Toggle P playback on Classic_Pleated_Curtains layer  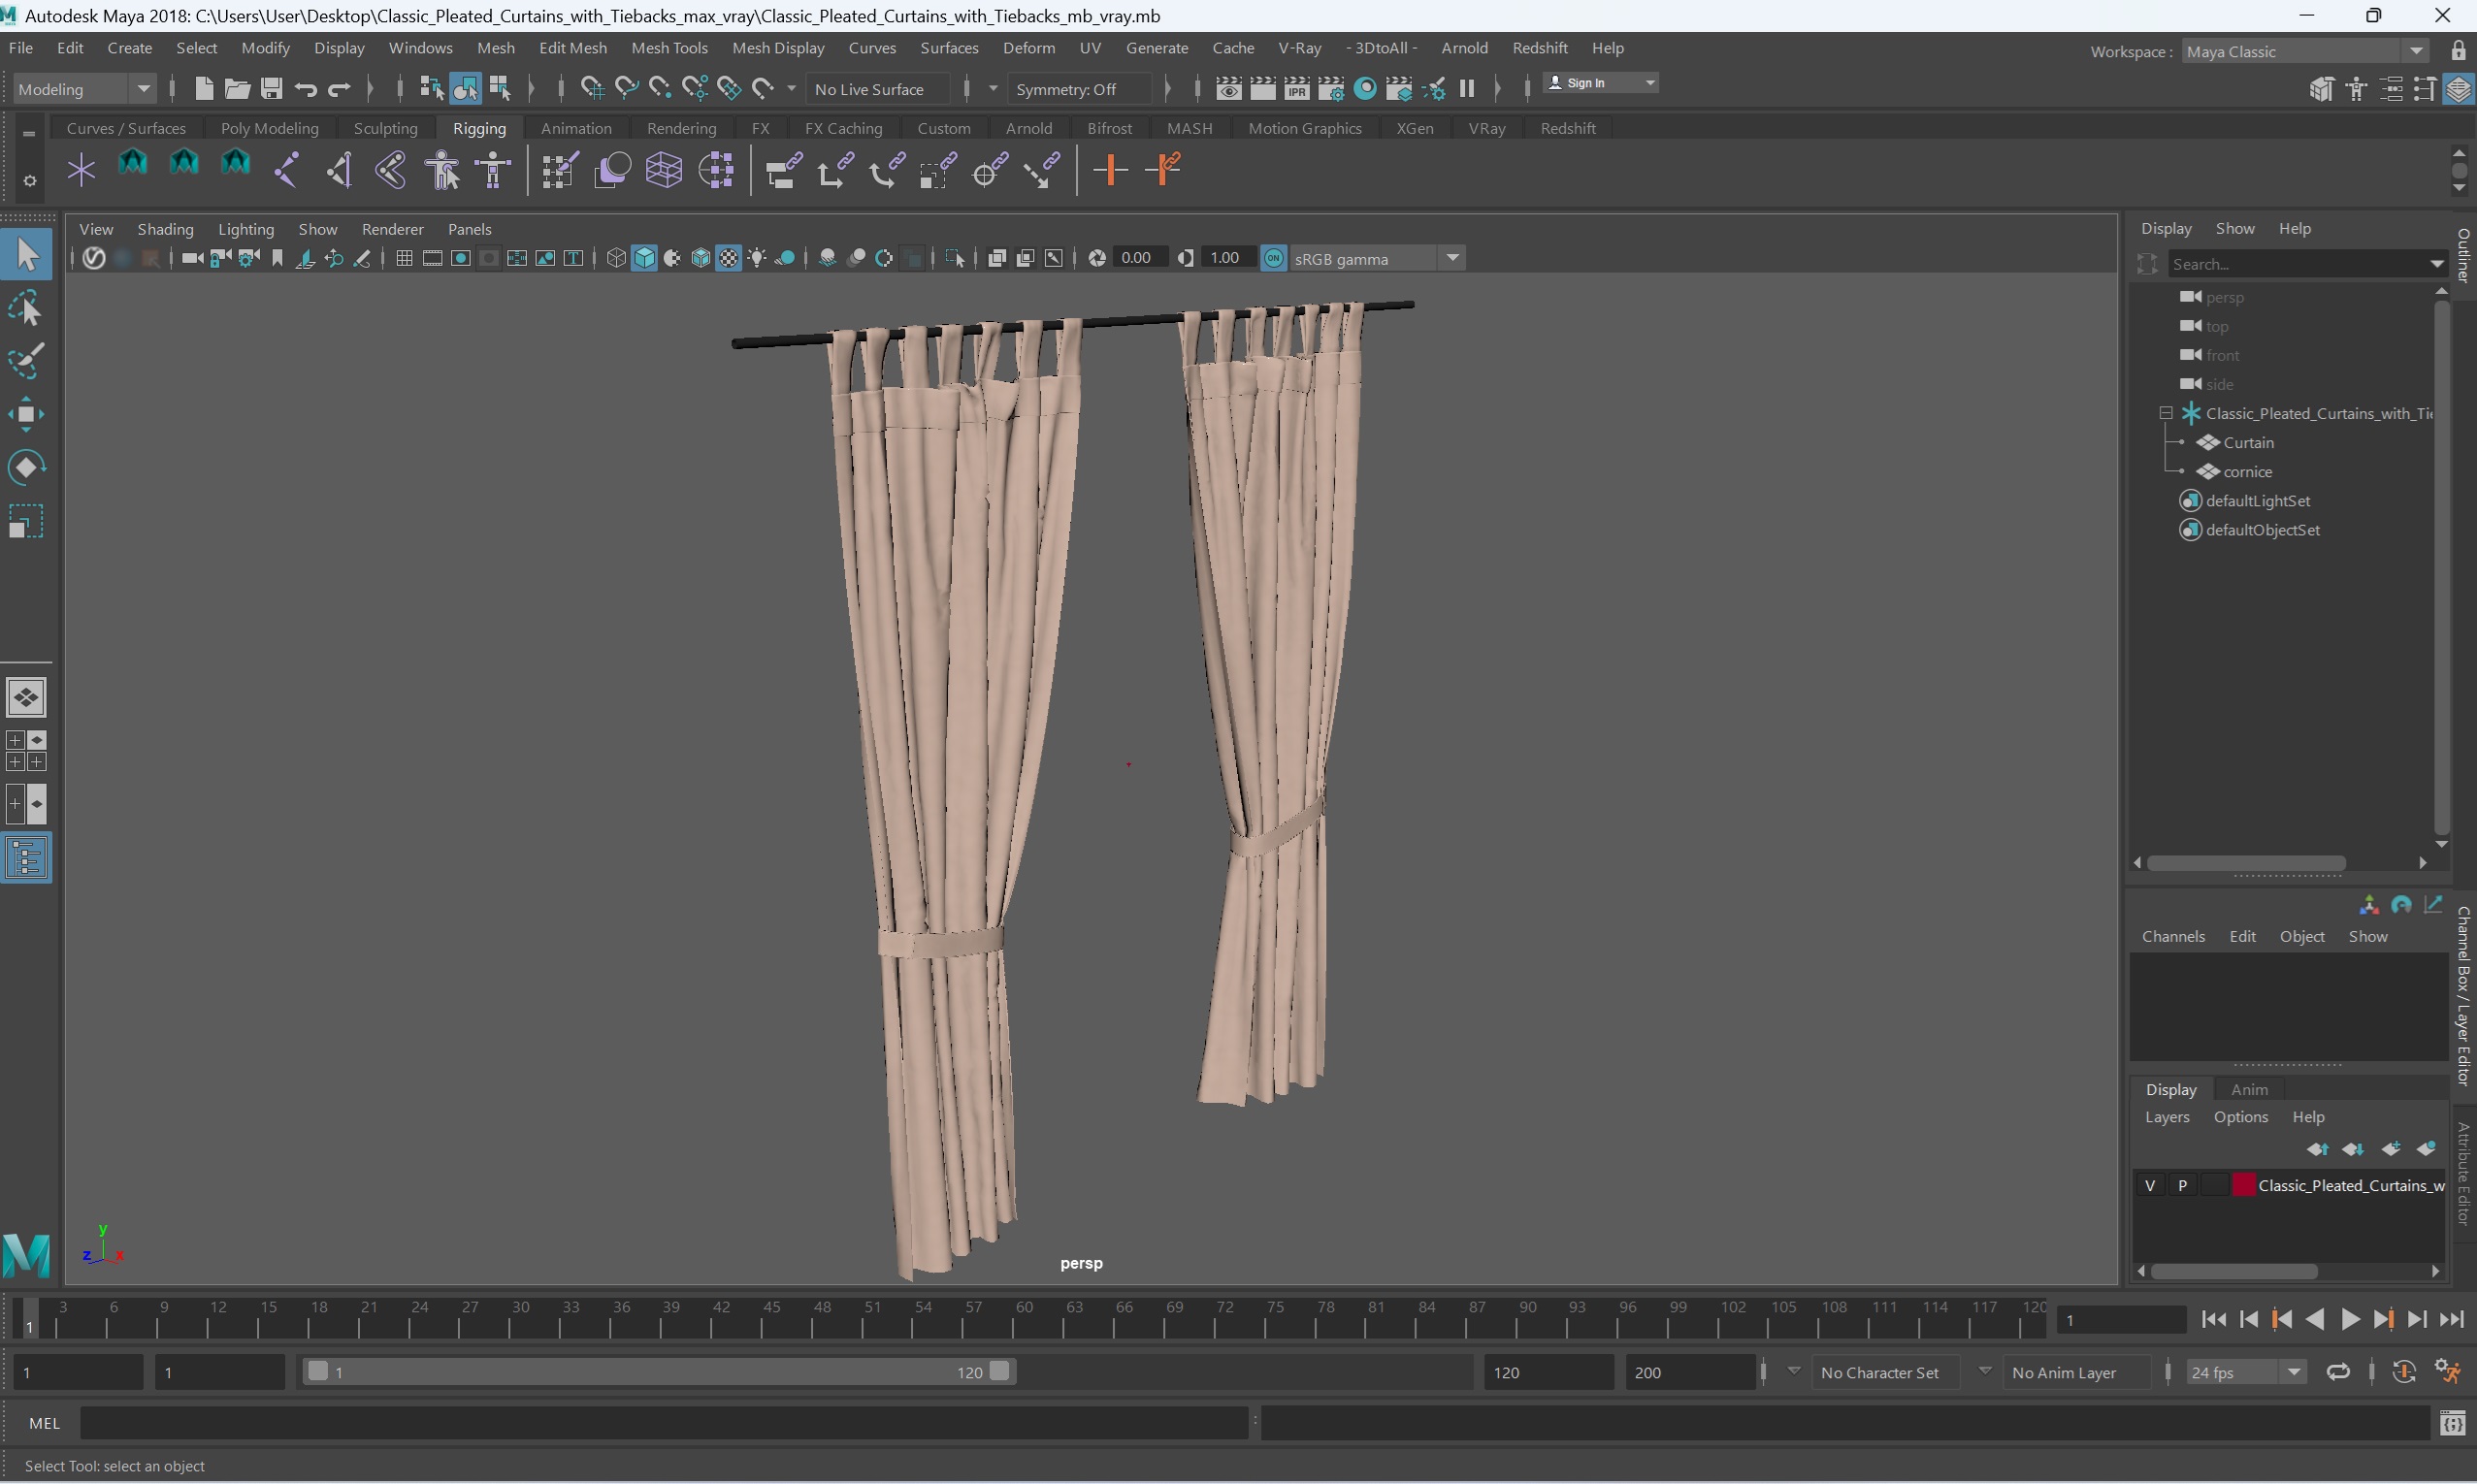point(2182,1185)
